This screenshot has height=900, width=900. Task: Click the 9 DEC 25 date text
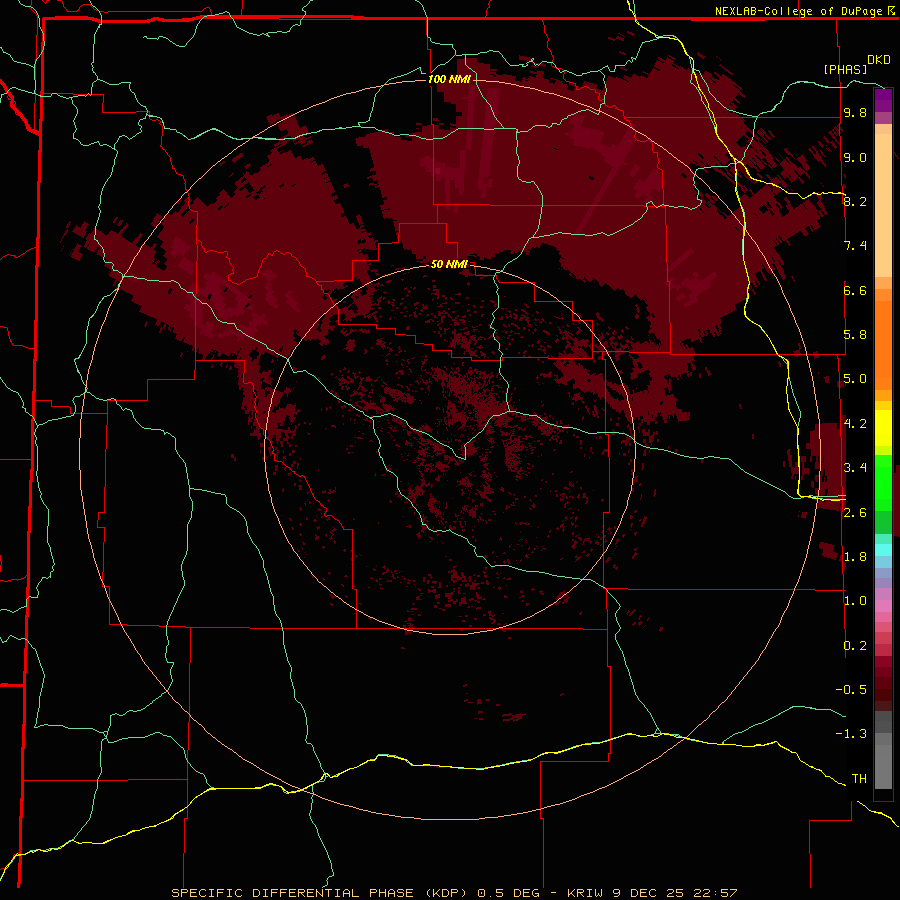(648, 893)
